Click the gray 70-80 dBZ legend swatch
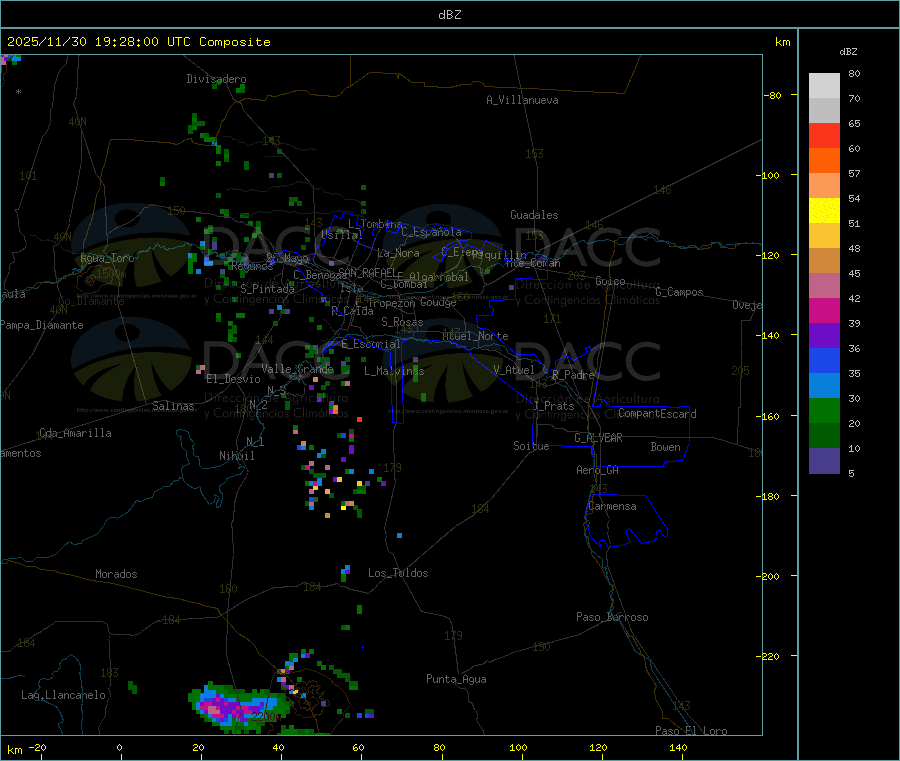Screen dimensions: 900x761 pos(824,86)
